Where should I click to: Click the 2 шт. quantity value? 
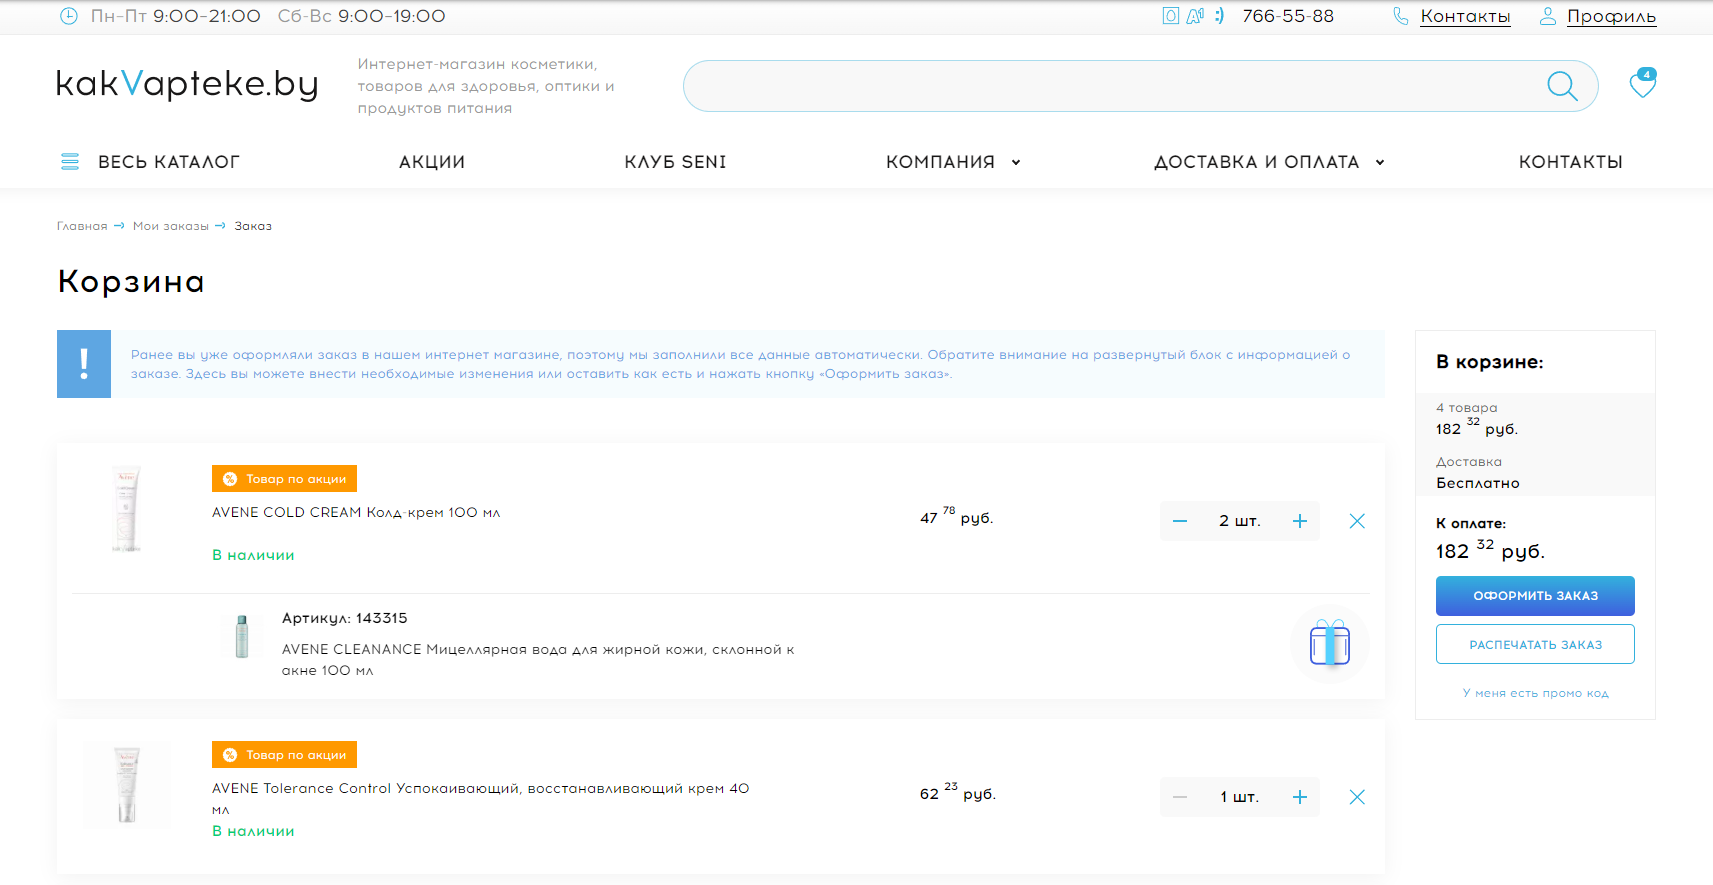(1240, 521)
